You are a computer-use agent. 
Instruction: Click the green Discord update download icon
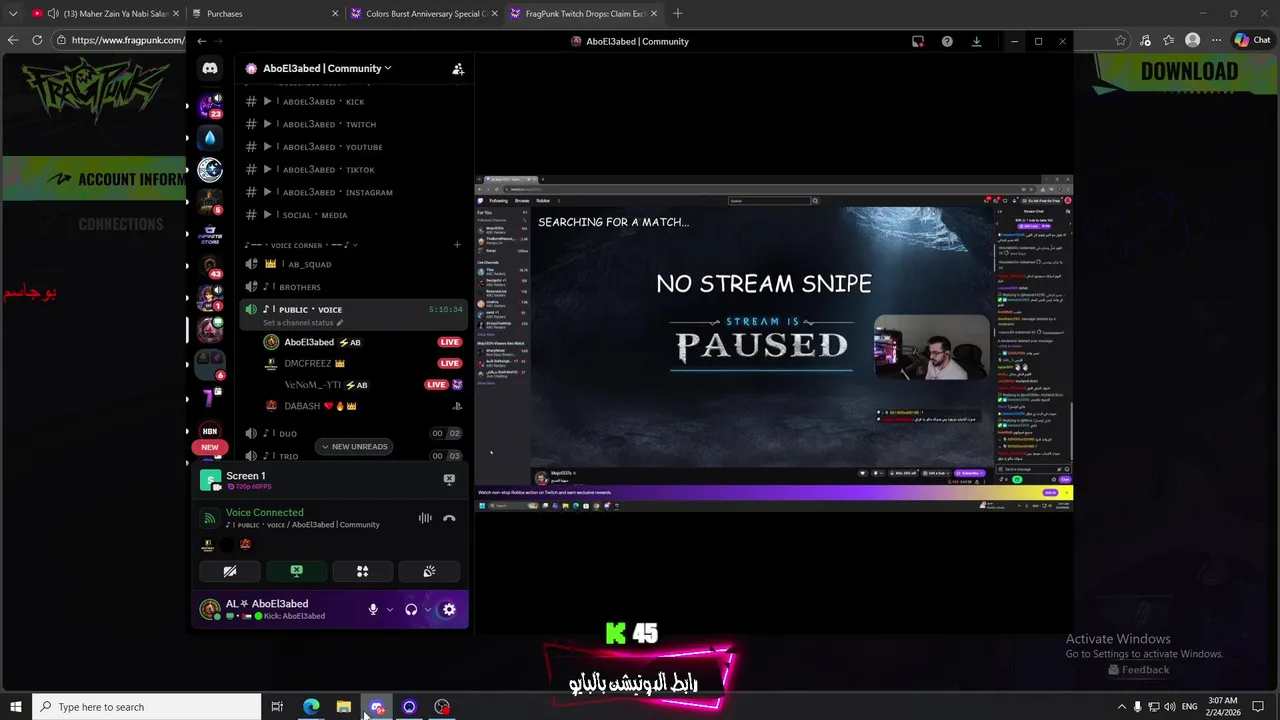[x=976, y=41]
